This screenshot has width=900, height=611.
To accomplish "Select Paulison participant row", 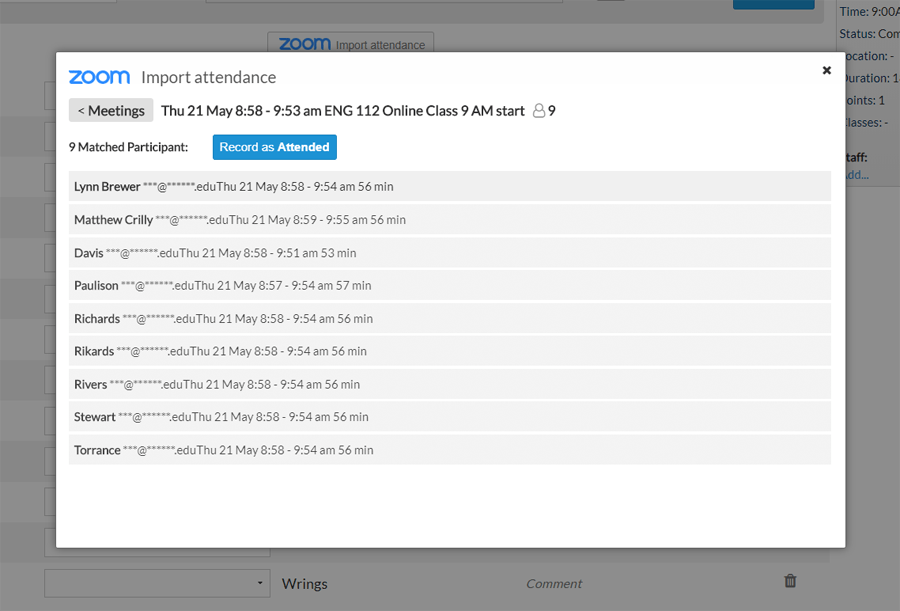I will (x=449, y=285).
